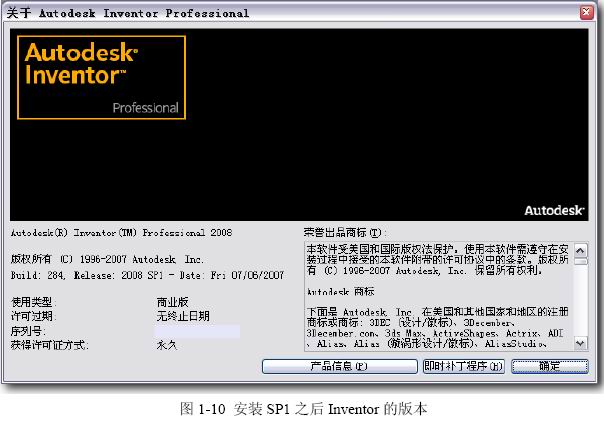Click the 'Autodesk 商标' heading in text box
Screen dimensions: 604x424
tap(341, 292)
